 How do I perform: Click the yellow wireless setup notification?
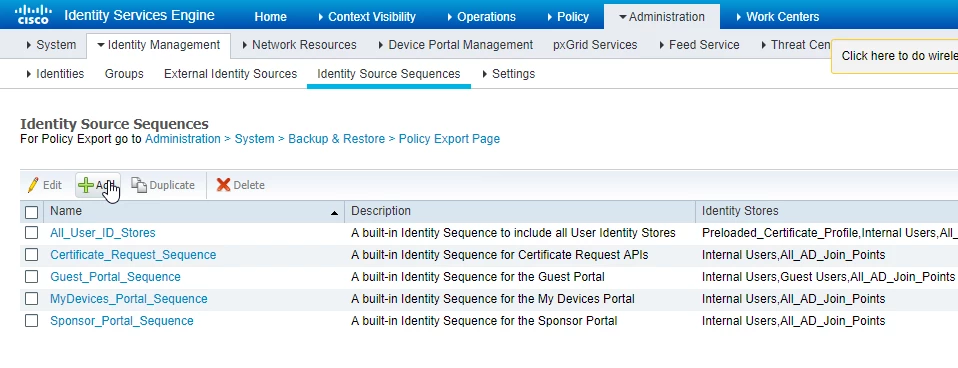click(895, 56)
